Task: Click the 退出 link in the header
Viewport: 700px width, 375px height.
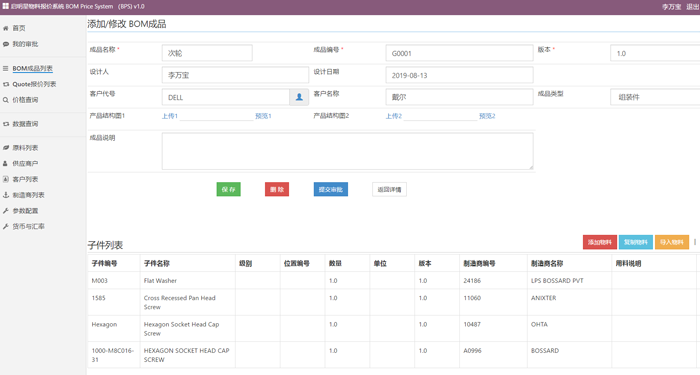Action: [x=692, y=7]
